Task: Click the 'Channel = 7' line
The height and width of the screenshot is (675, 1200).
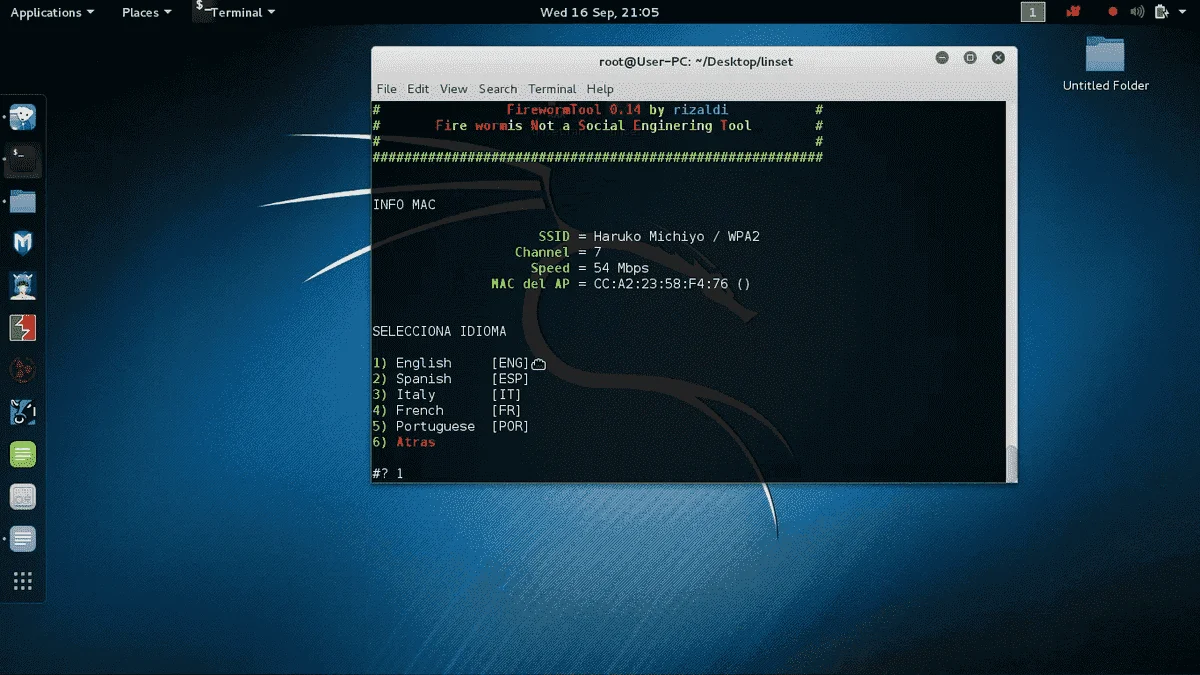Action: point(558,253)
